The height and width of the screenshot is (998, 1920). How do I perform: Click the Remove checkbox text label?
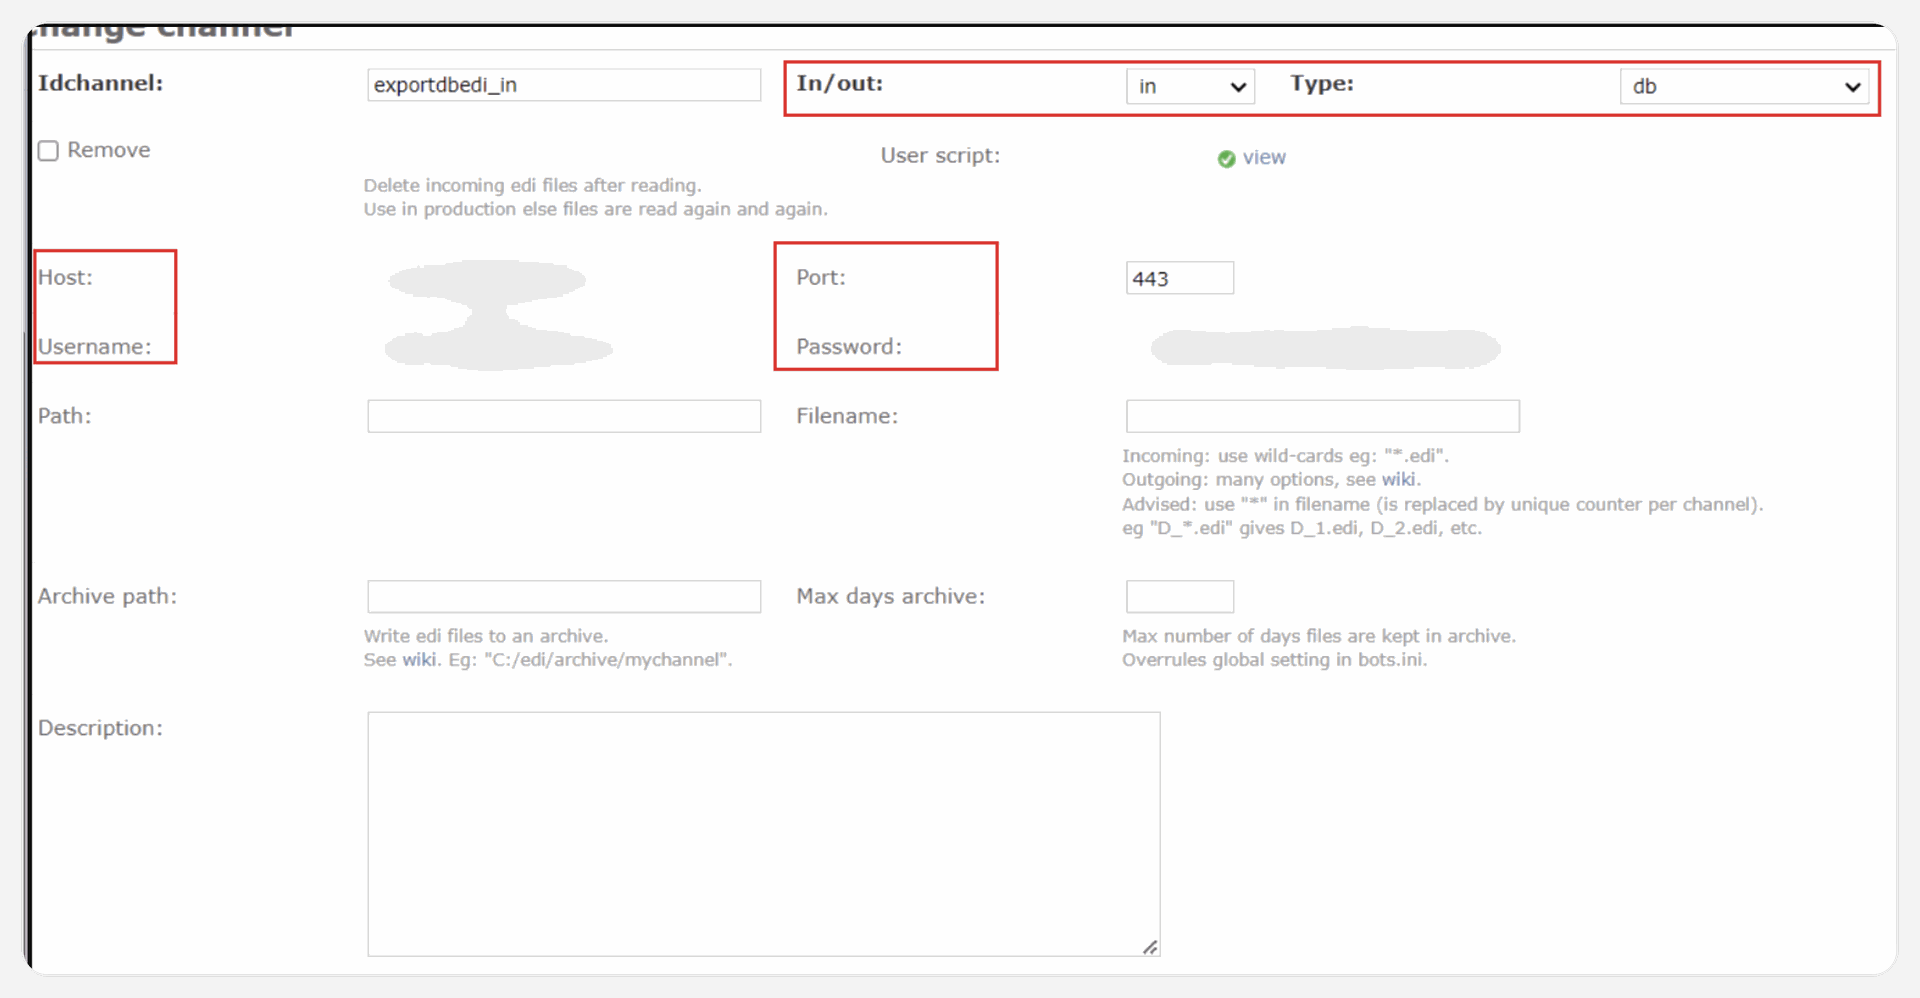[109, 150]
